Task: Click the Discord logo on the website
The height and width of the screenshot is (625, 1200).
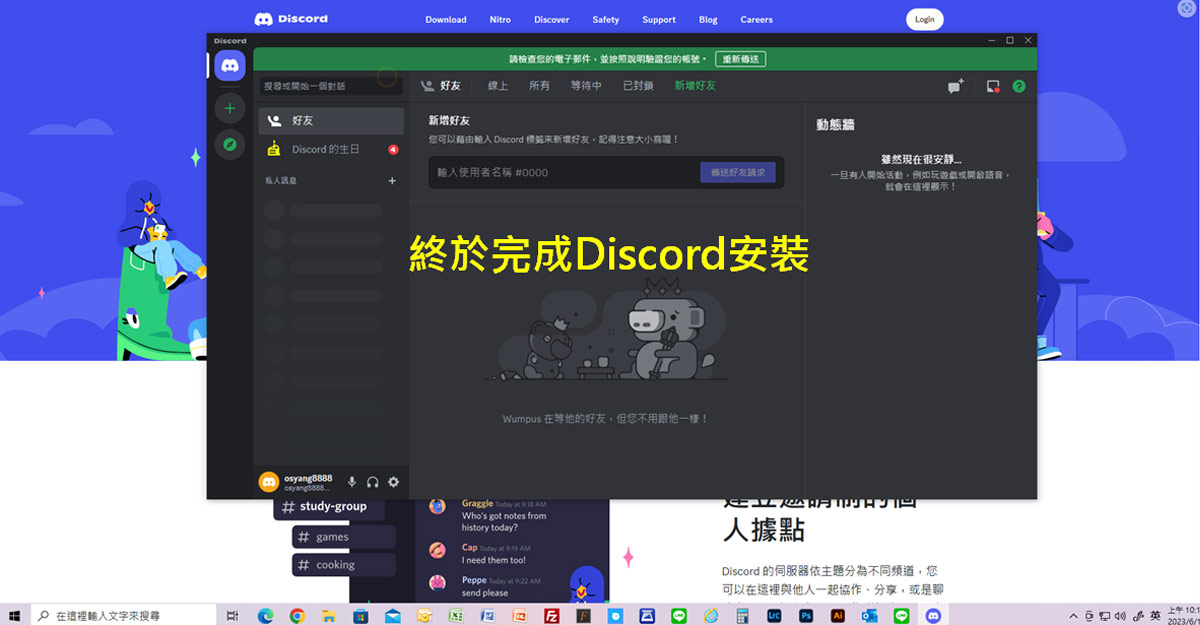Action: 291,19
